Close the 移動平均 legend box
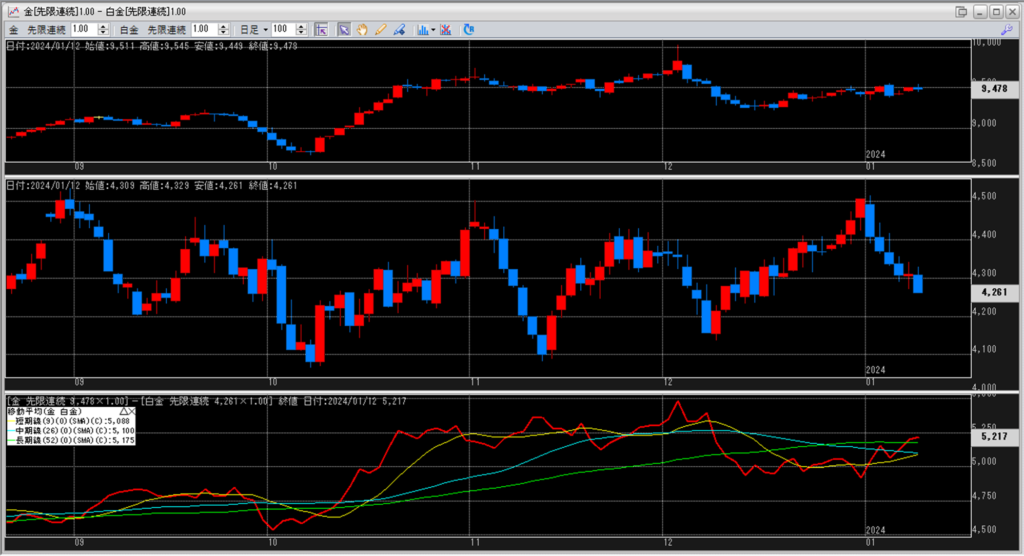 point(131,411)
